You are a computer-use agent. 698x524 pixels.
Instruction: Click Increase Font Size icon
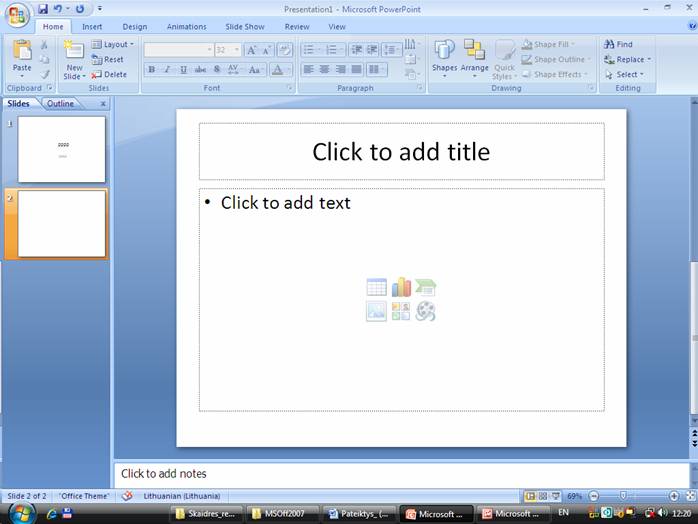[x=252, y=50]
